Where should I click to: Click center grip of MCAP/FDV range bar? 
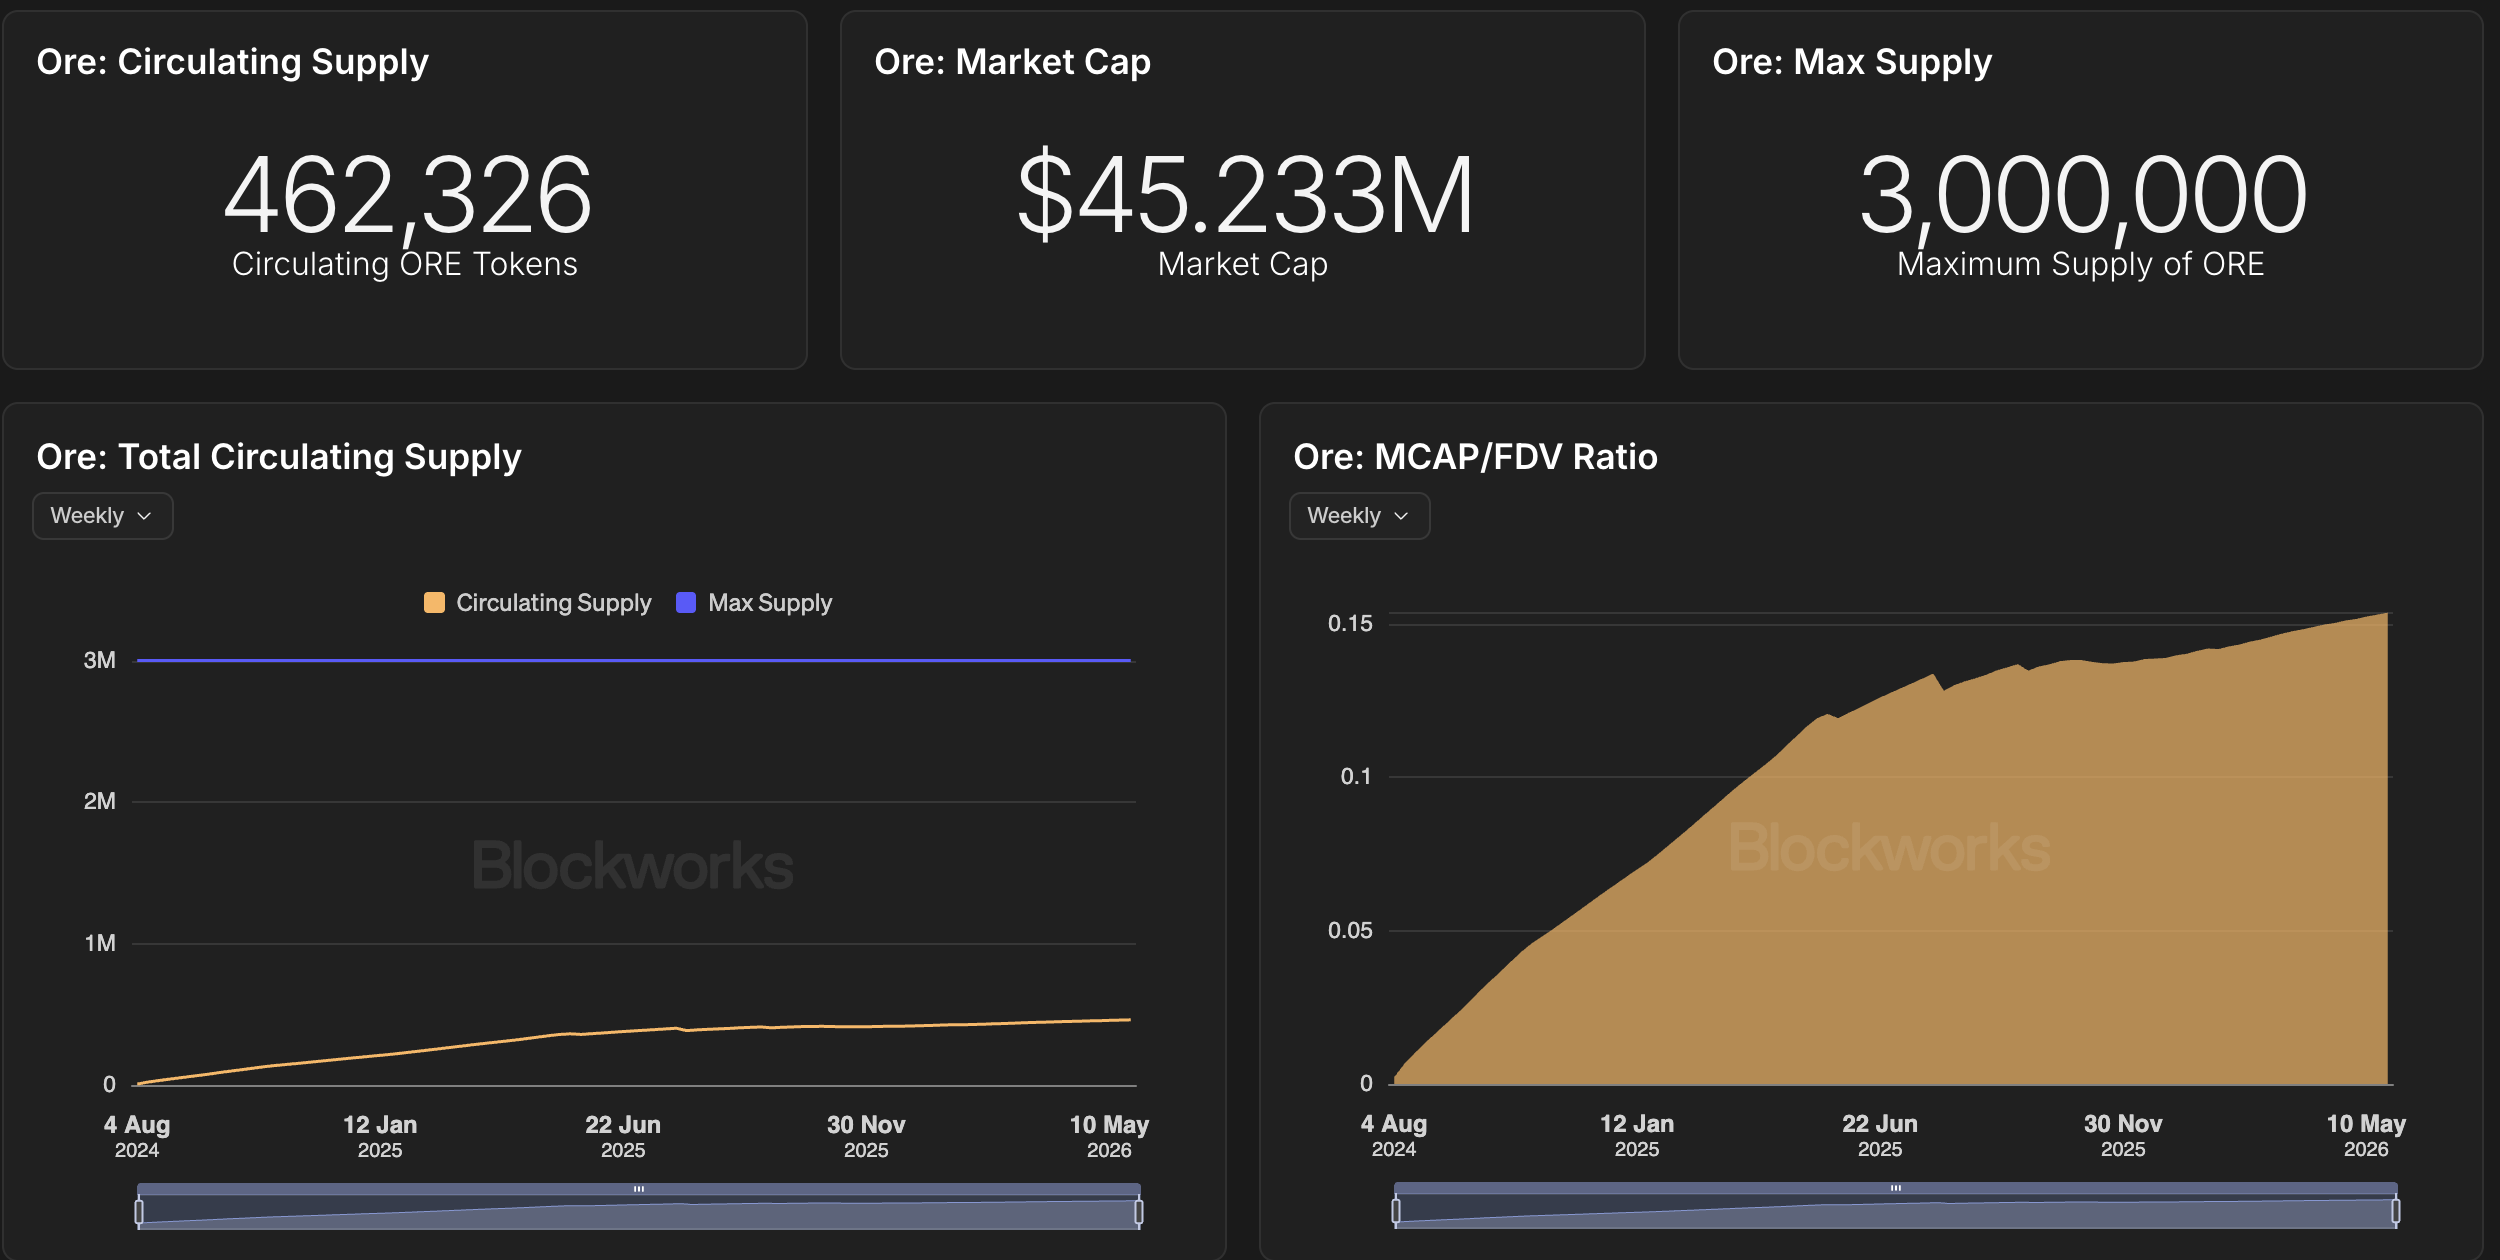click(1896, 1188)
